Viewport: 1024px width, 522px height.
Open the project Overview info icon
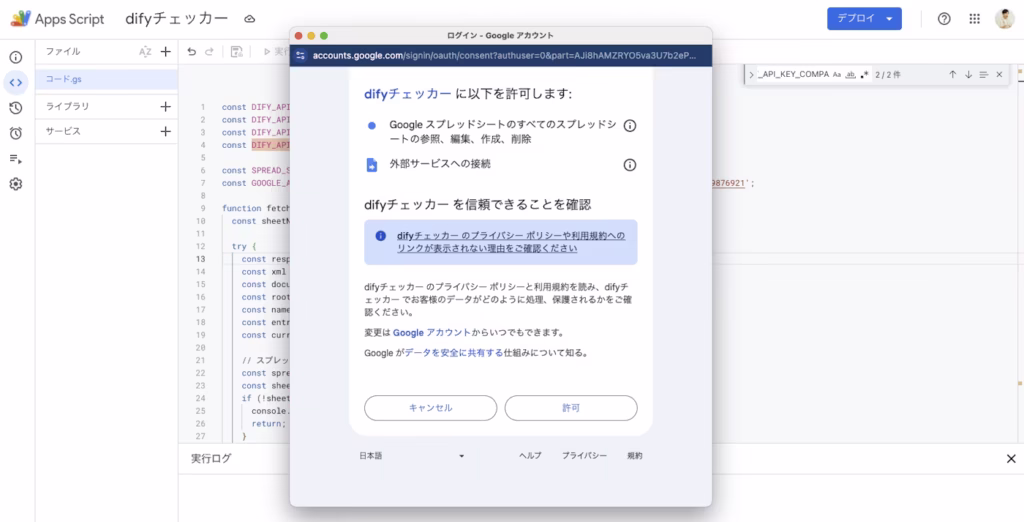click(x=16, y=58)
